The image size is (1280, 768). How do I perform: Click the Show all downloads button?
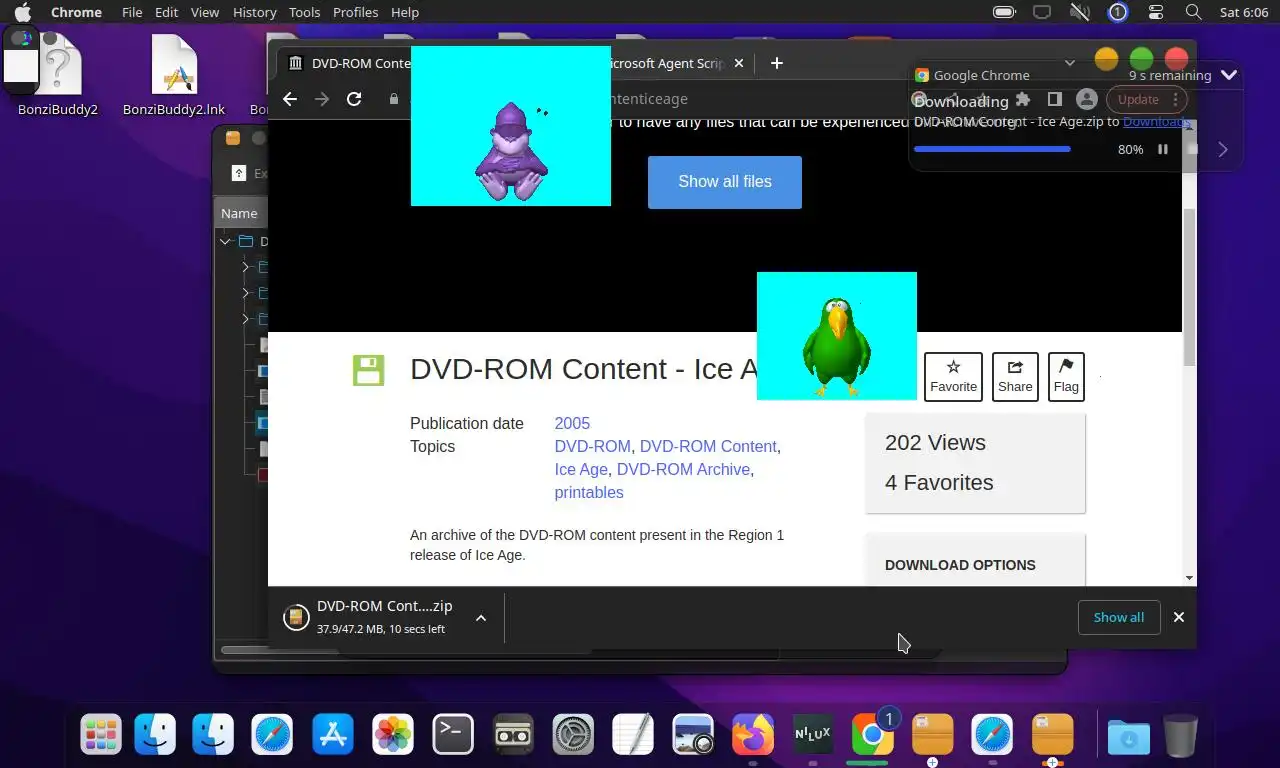pos(1119,617)
